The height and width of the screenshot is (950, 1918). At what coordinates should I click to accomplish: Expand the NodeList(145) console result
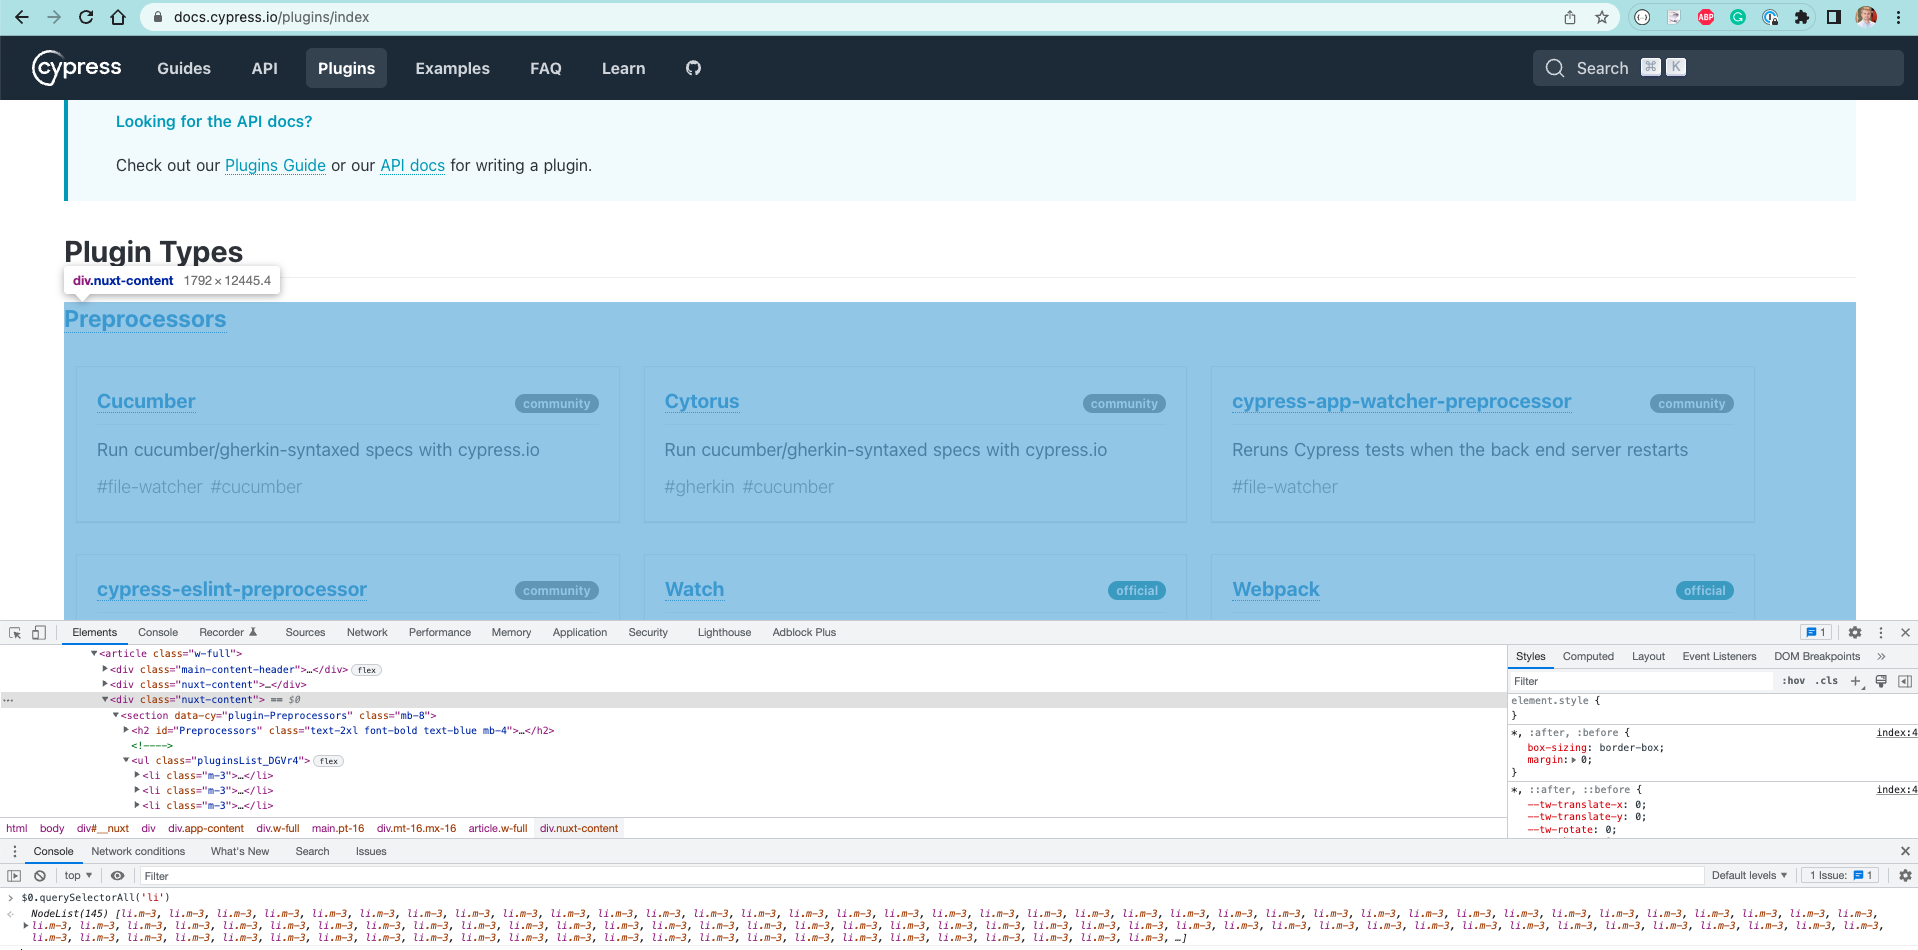pos(26,925)
